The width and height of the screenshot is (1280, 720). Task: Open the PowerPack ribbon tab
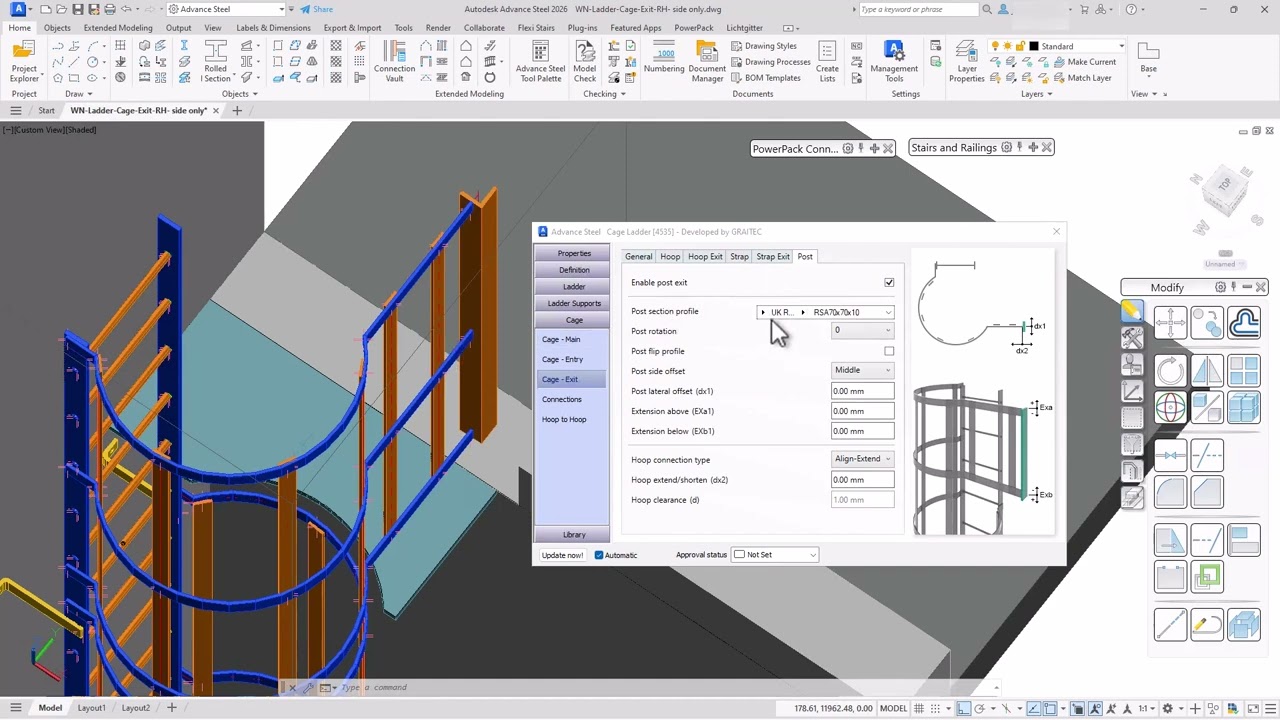click(x=694, y=28)
